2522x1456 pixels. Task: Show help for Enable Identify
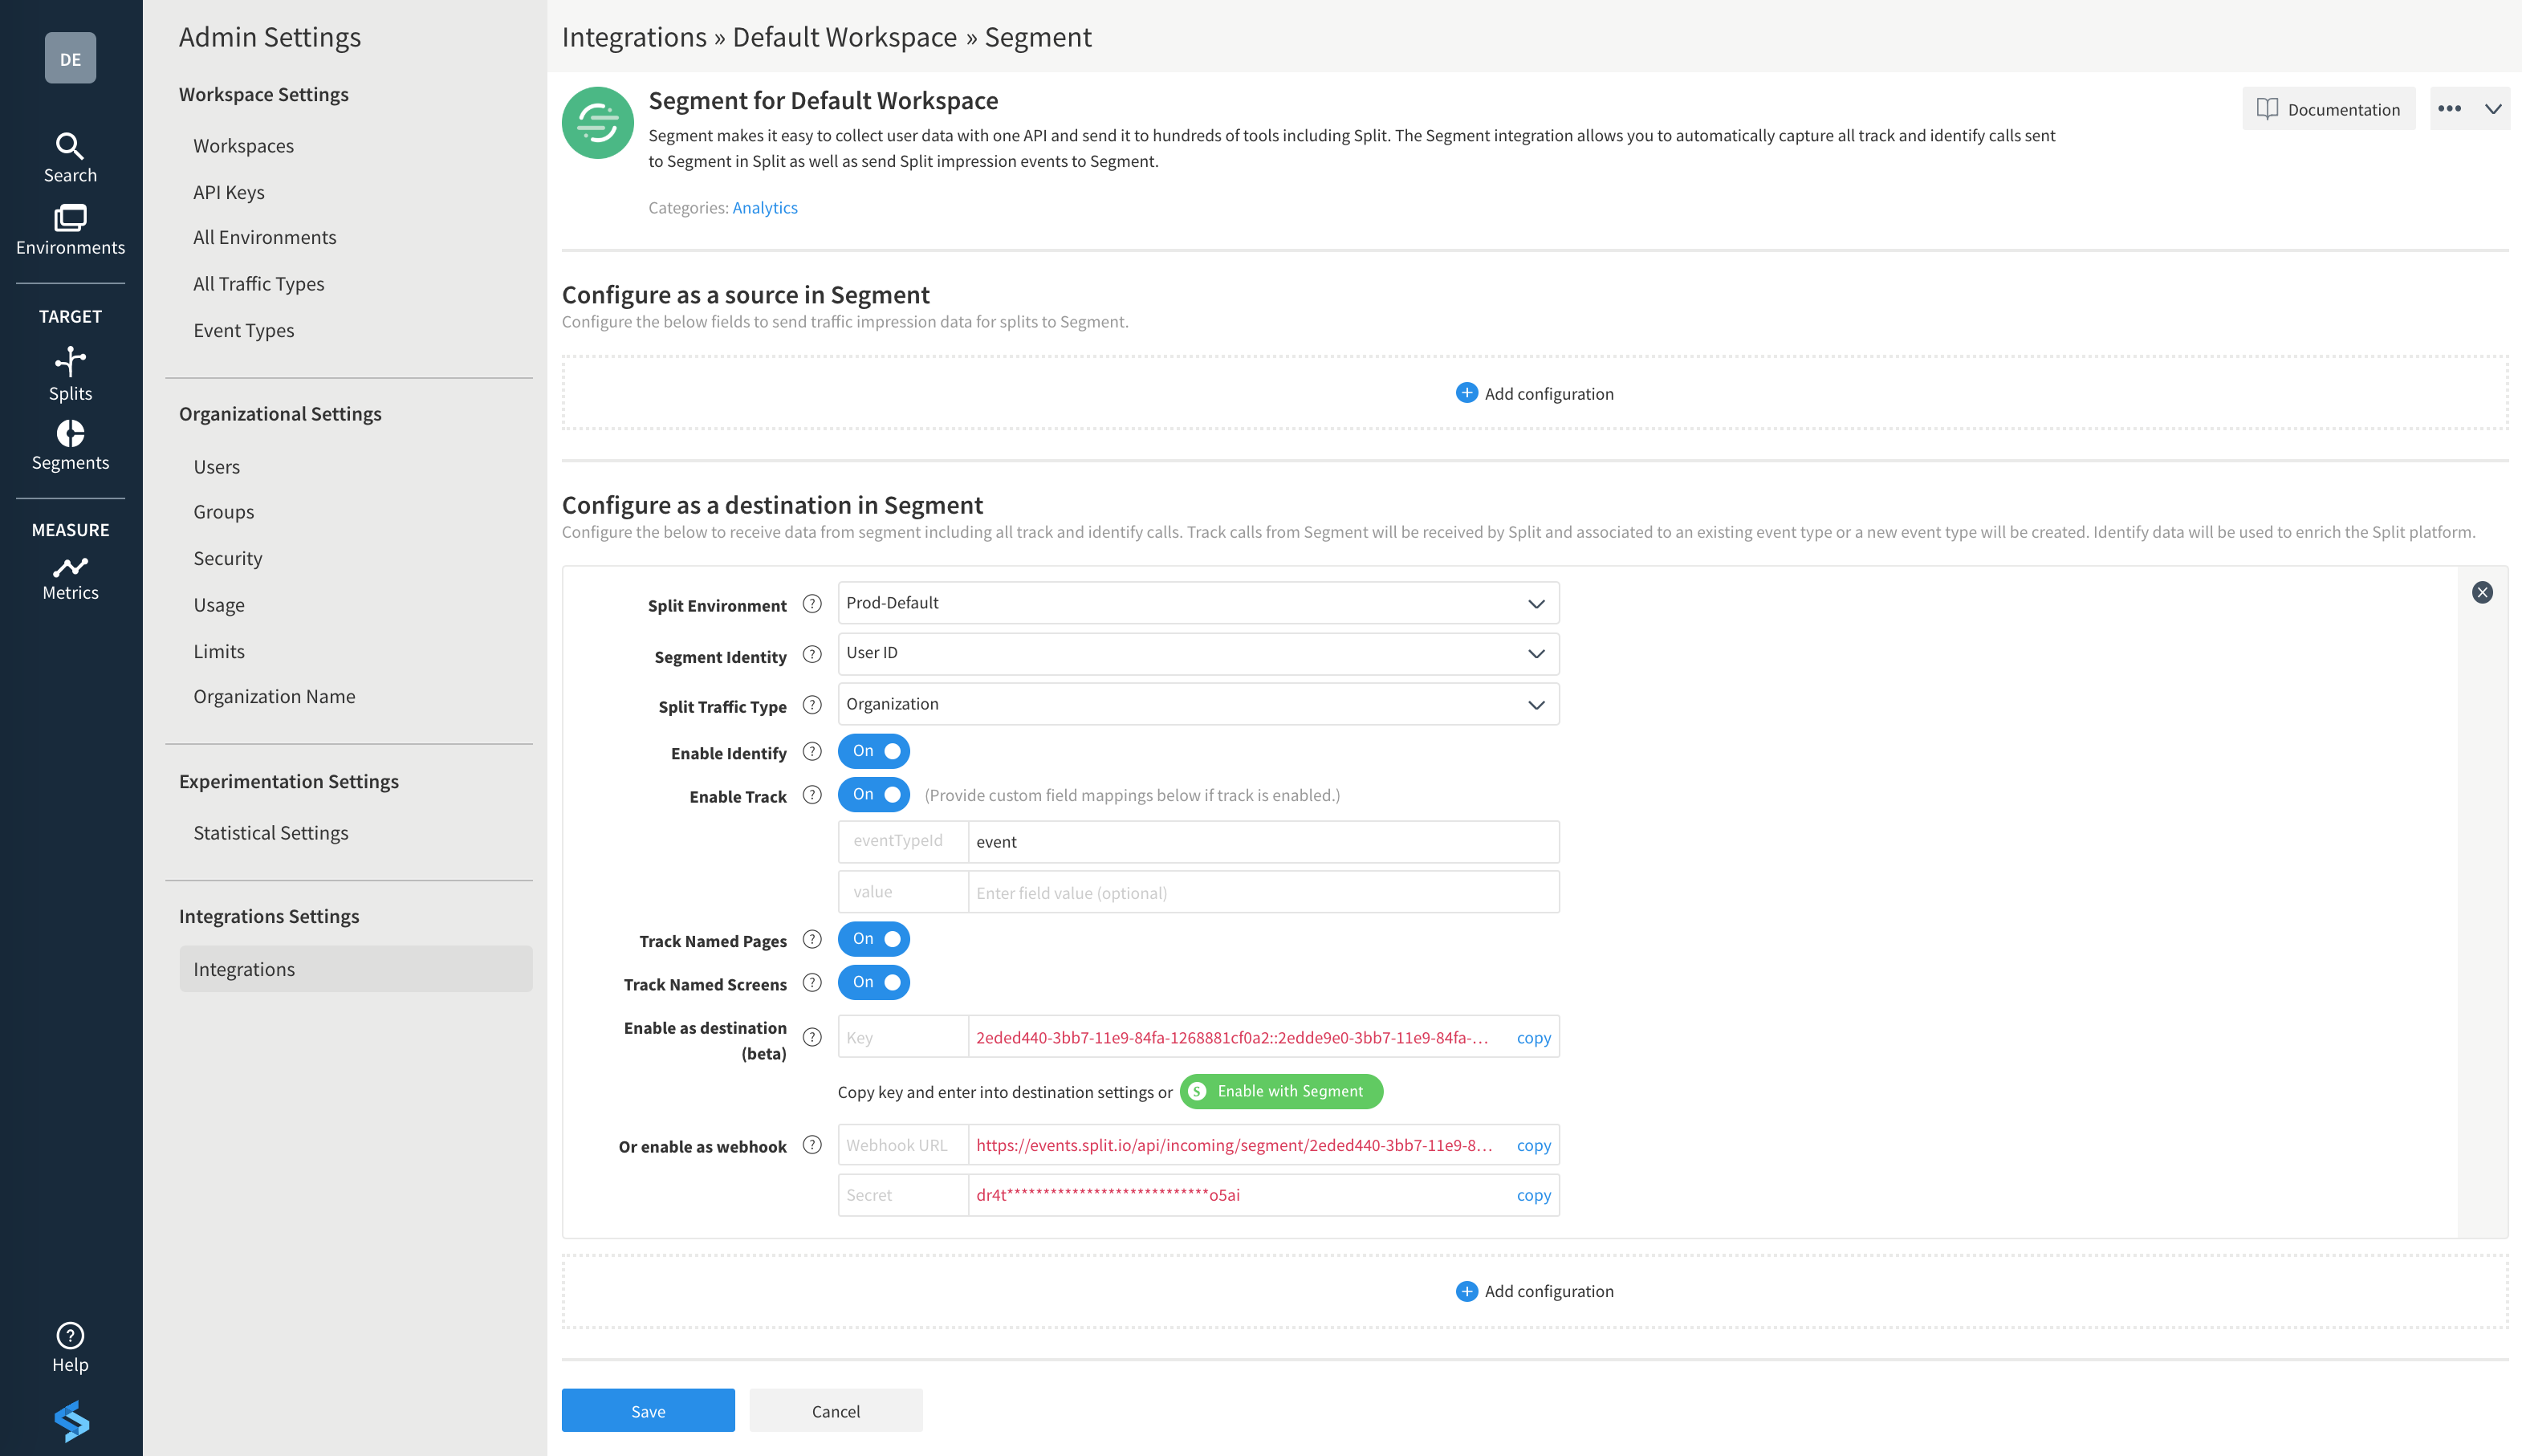812,752
